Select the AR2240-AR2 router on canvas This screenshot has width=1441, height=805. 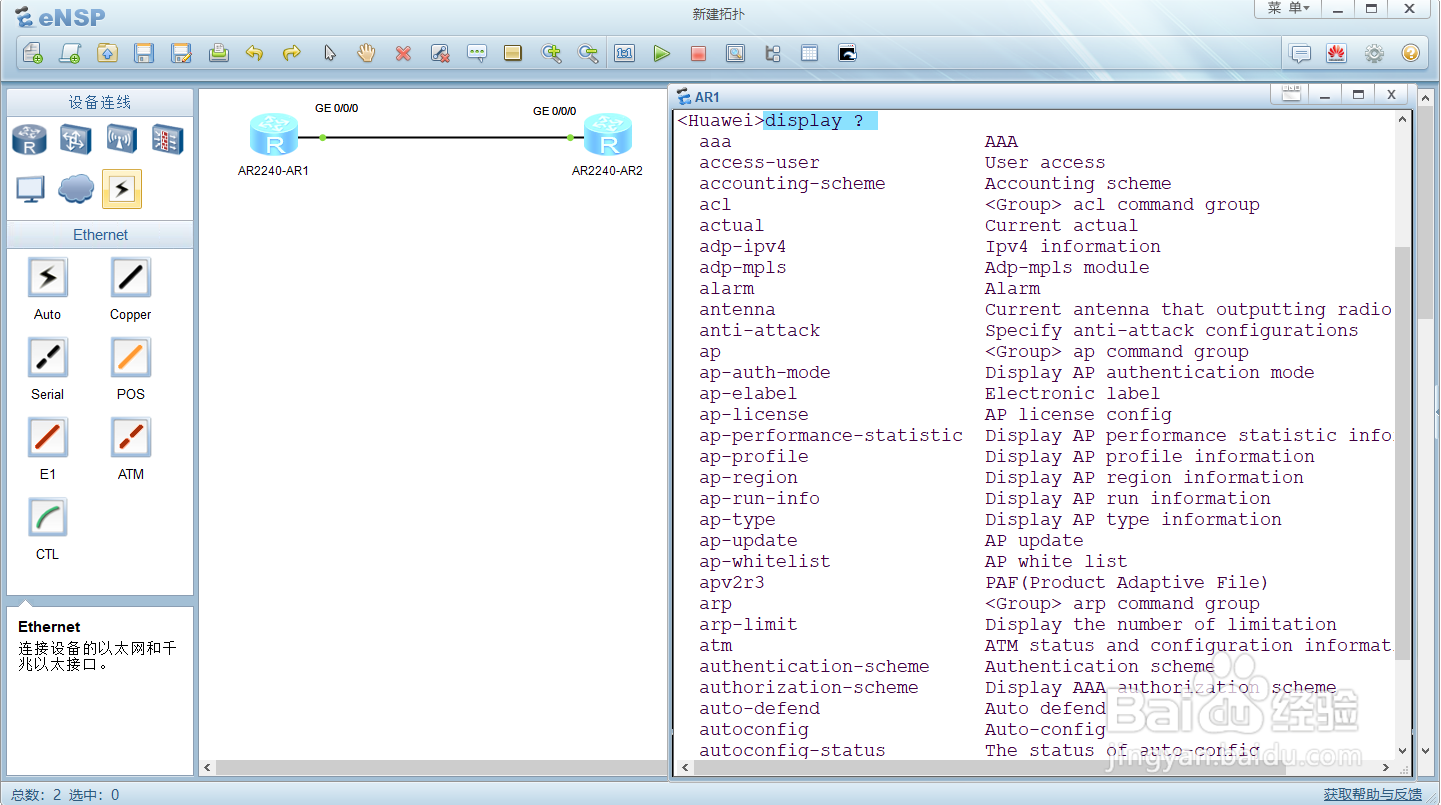[608, 134]
